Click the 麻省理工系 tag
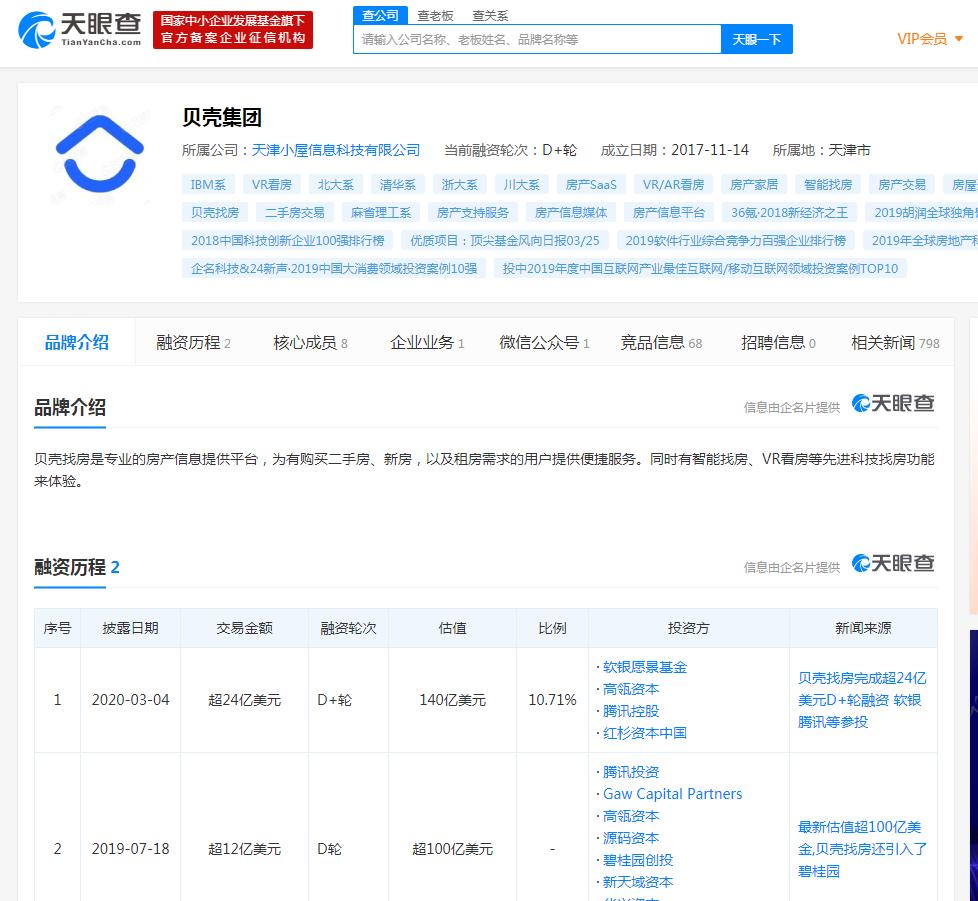The width and height of the screenshot is (978, 901). tap(380, 213)
